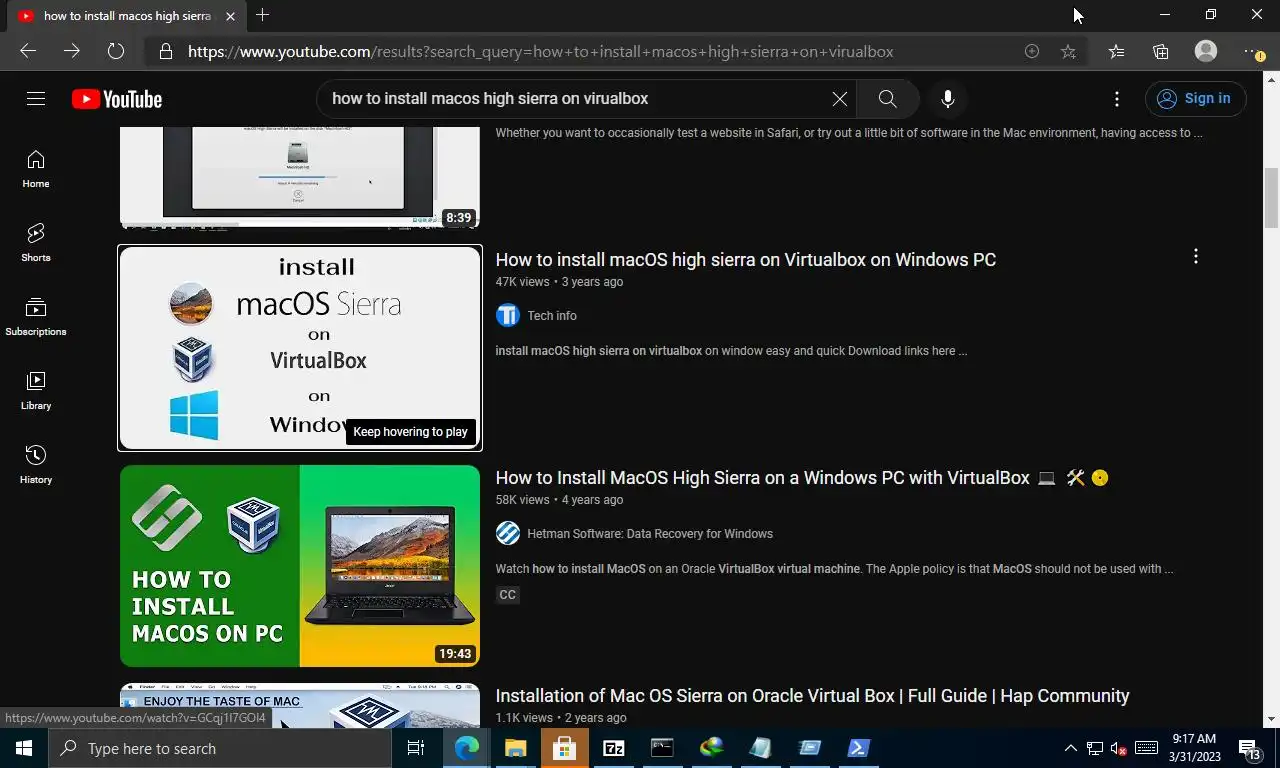Start voice search with the microphone
1280x768 pixels.
pos(947,99)
